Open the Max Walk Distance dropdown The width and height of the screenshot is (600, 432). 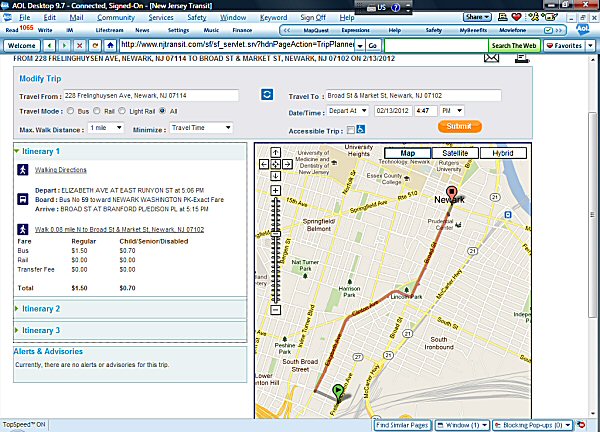(106, 128)
